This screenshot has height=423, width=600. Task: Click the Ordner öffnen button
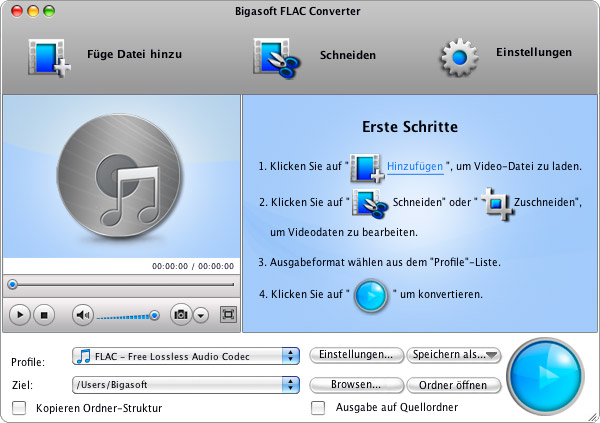tap(453, 385)
